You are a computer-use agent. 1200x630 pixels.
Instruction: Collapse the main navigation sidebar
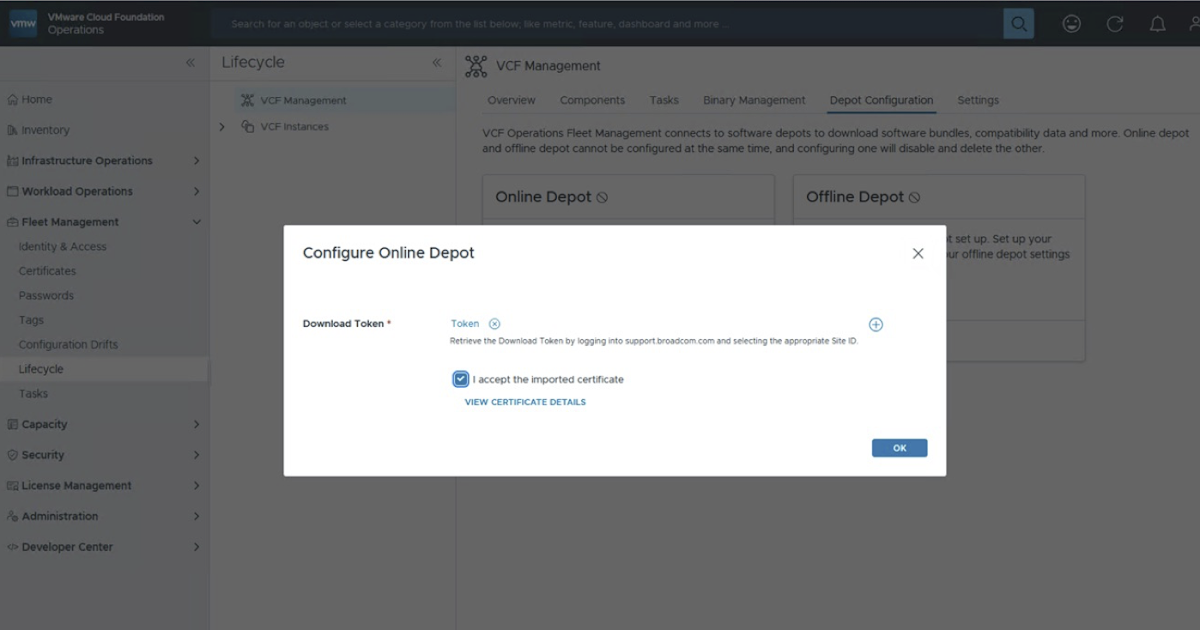coord(190,63)
